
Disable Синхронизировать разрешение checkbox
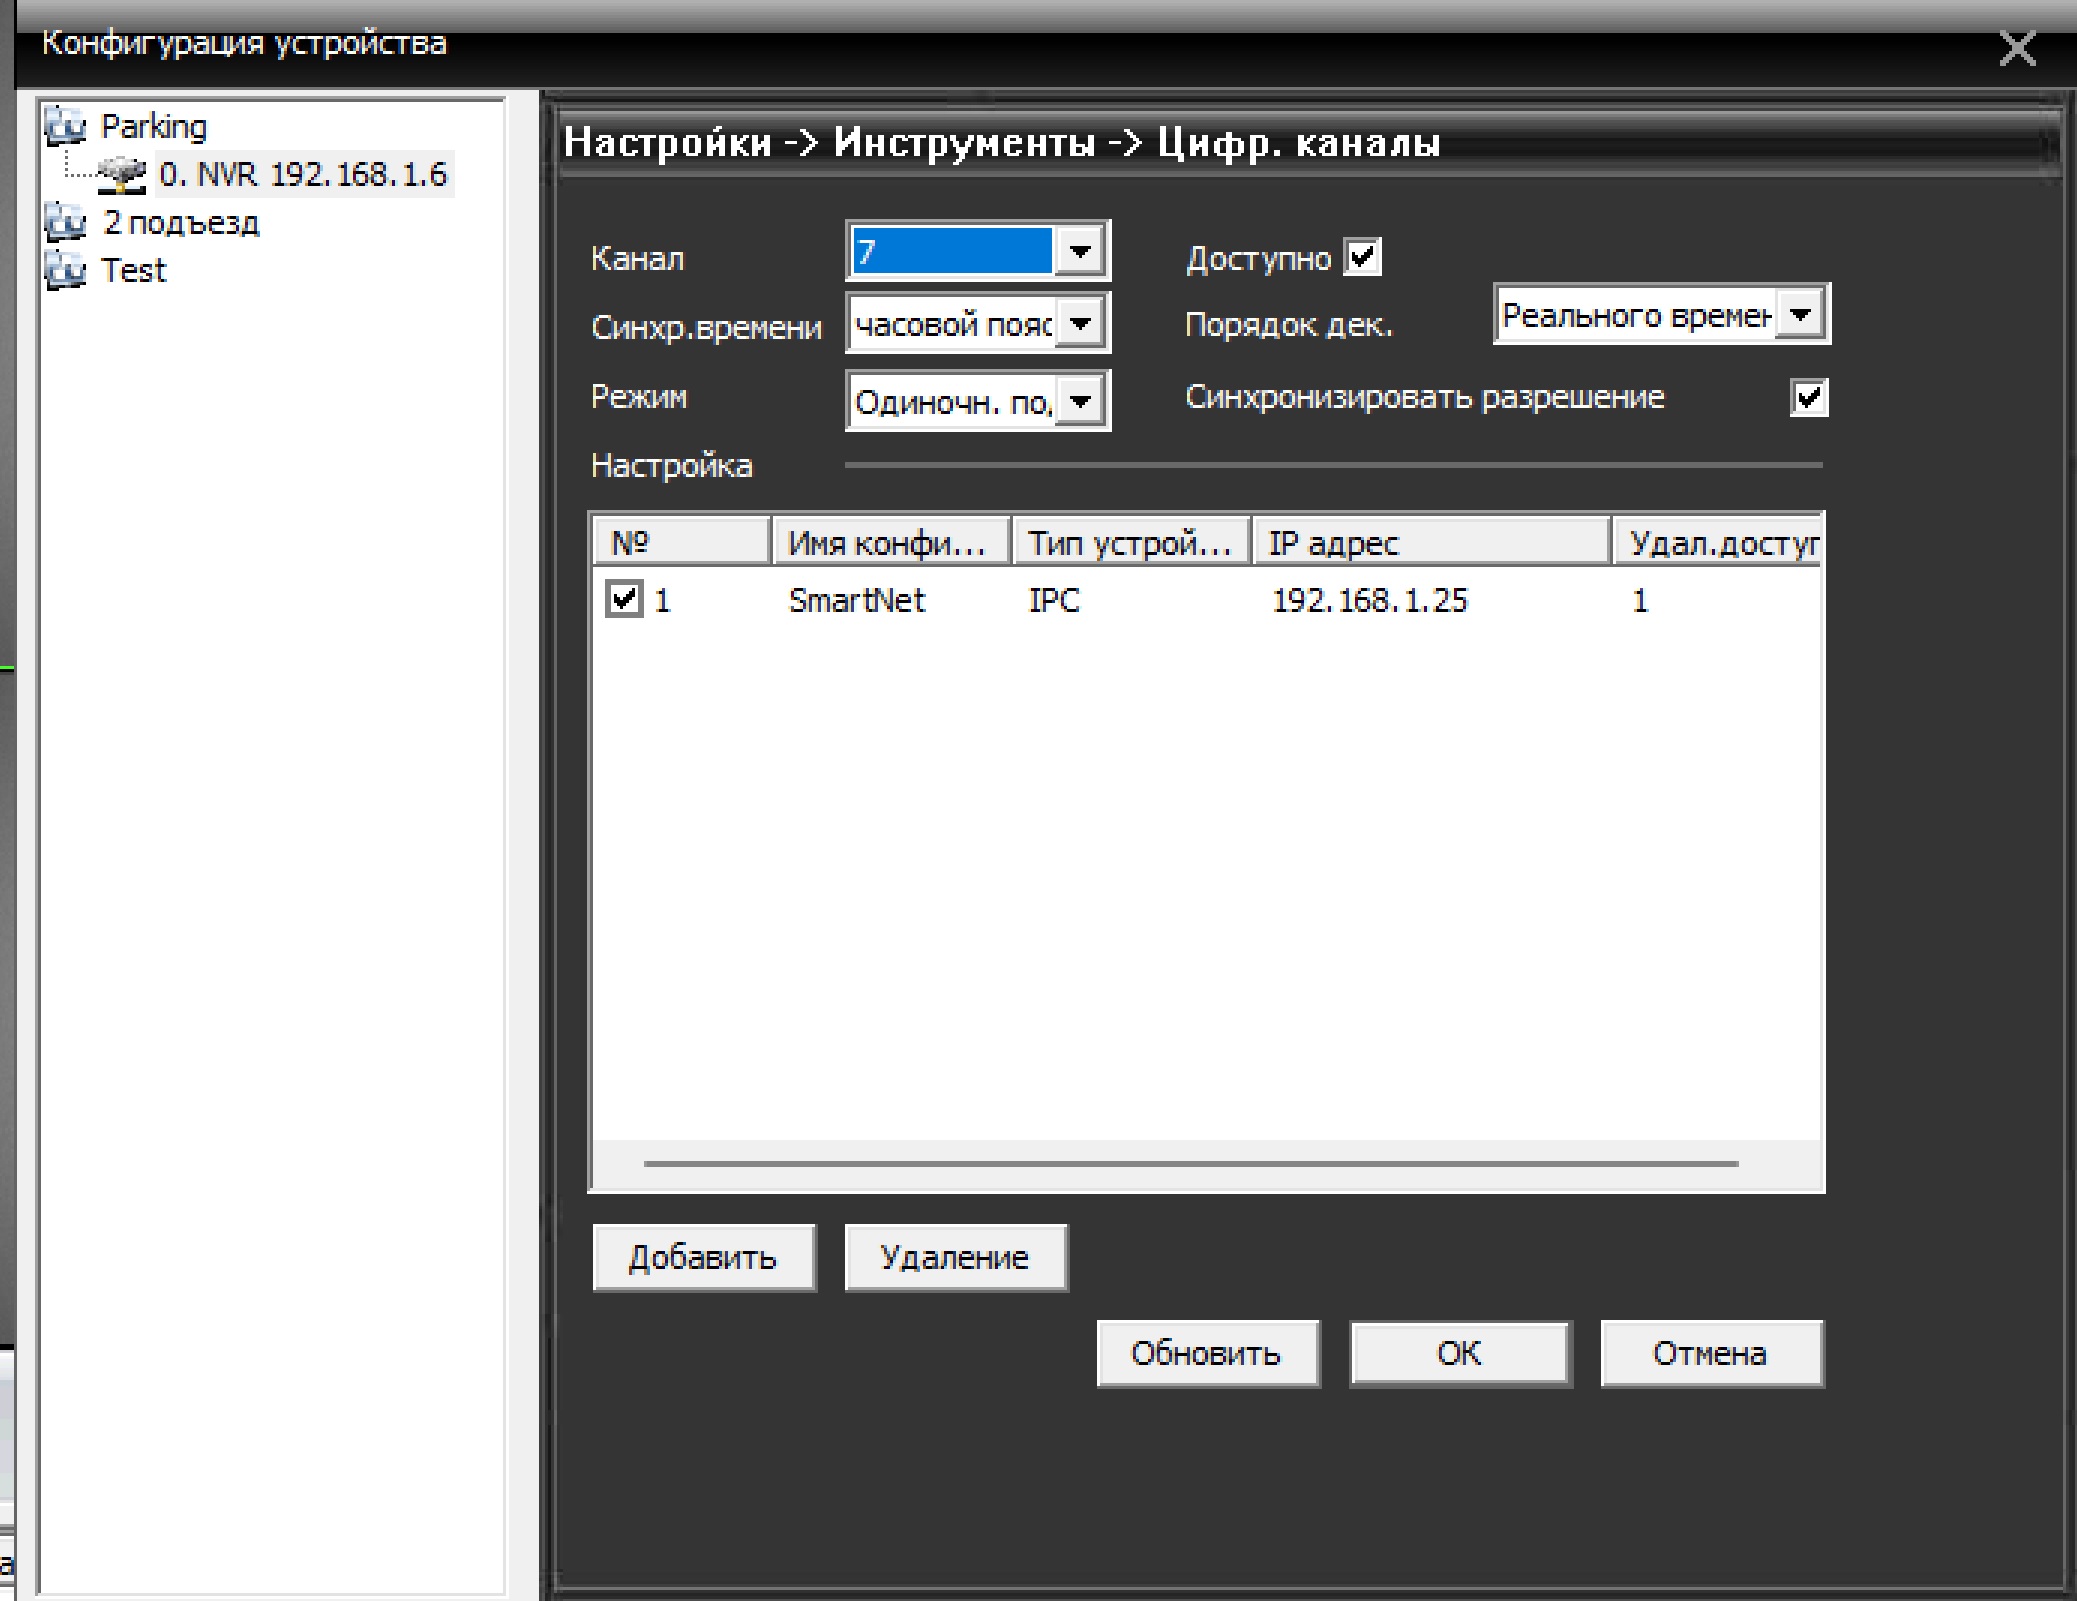tap(1808, 398)
